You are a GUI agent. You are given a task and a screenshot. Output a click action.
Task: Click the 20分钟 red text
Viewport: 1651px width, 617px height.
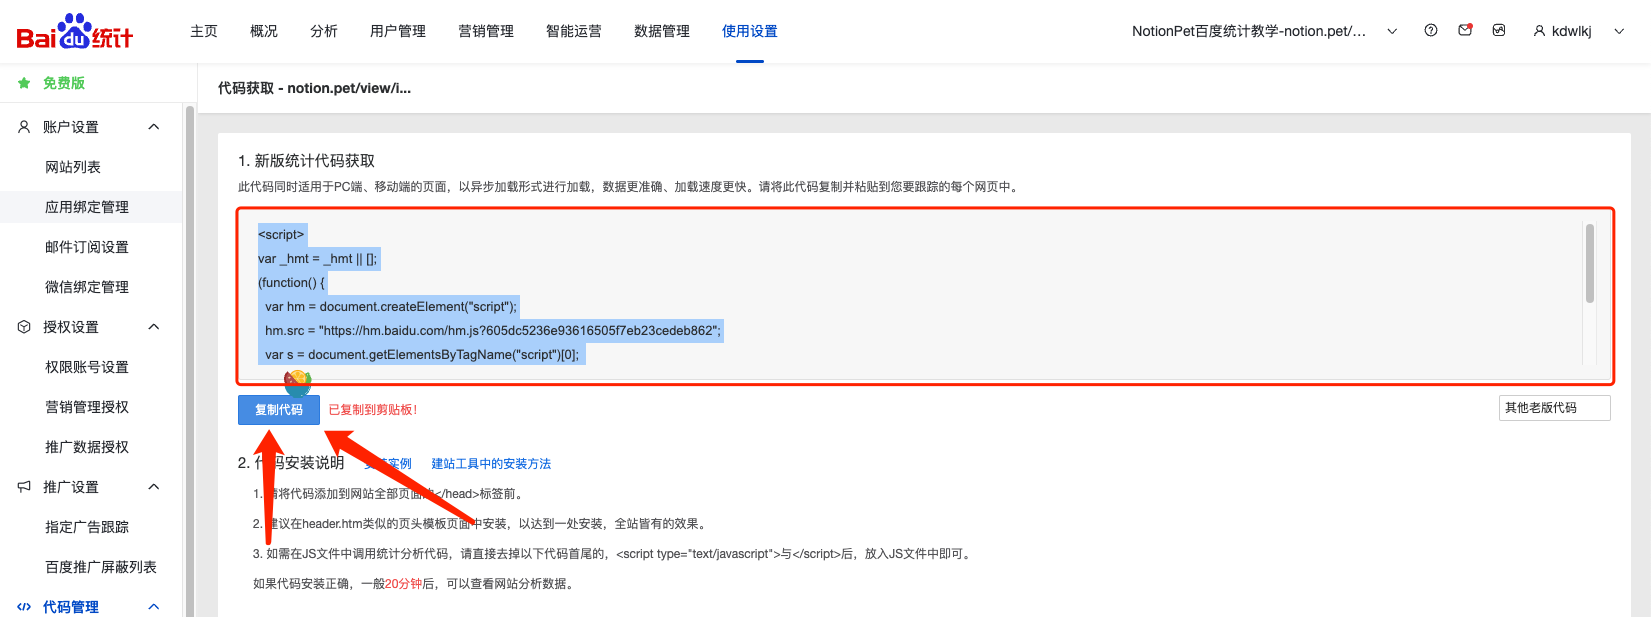(404, 584)
